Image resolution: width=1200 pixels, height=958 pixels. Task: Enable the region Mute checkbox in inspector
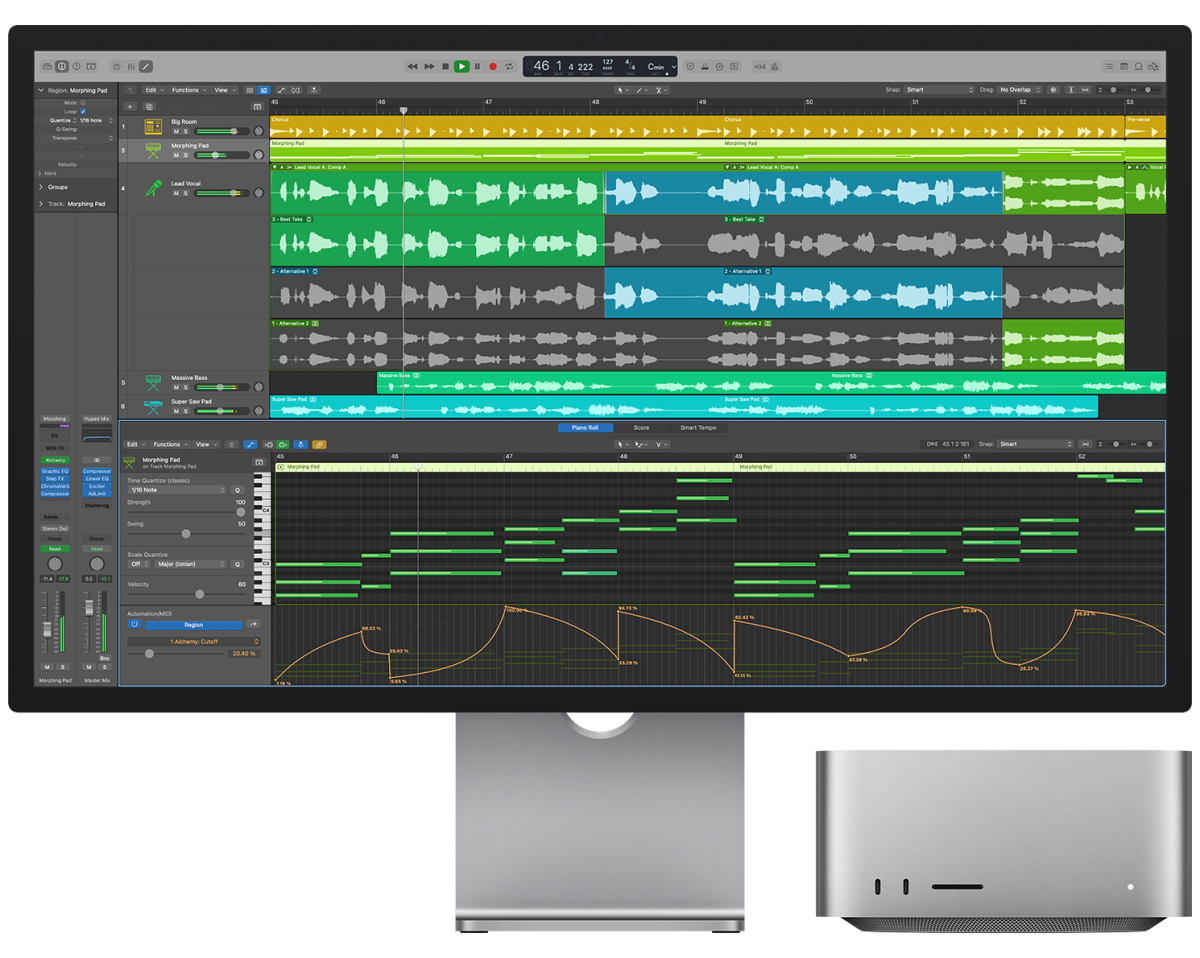[x=83, y=102]
